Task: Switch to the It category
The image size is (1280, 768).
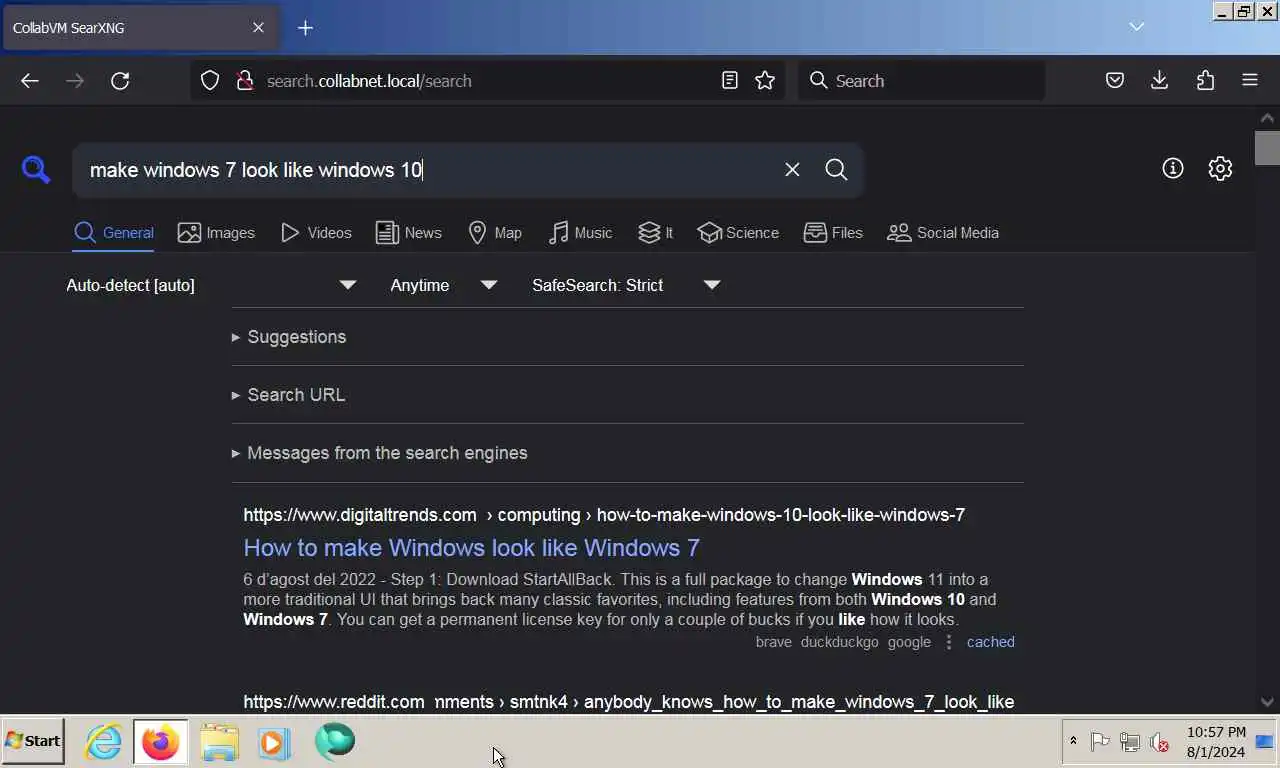Action: click(x=656, y=233)
